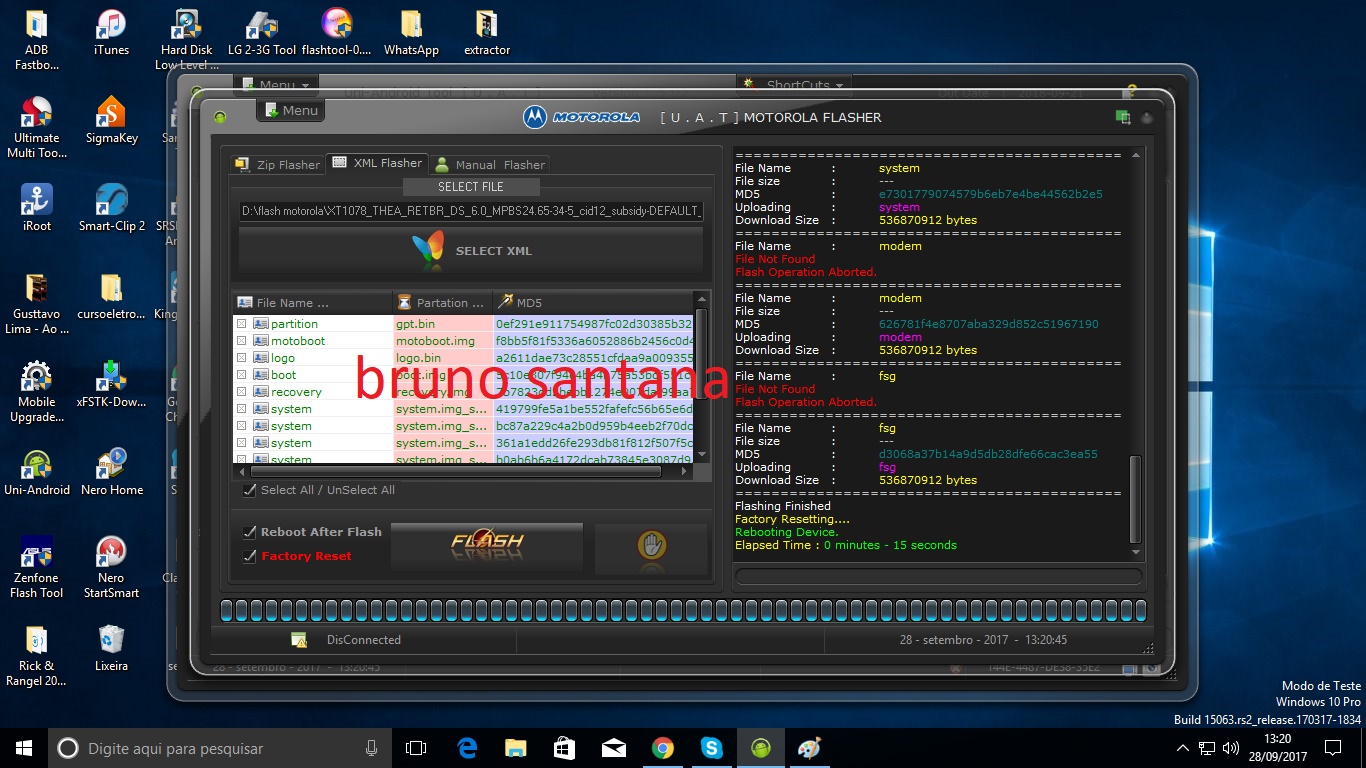1366x768 pixels.
Task: Click the Rebooting Device log line
Action: pos(787,532)
